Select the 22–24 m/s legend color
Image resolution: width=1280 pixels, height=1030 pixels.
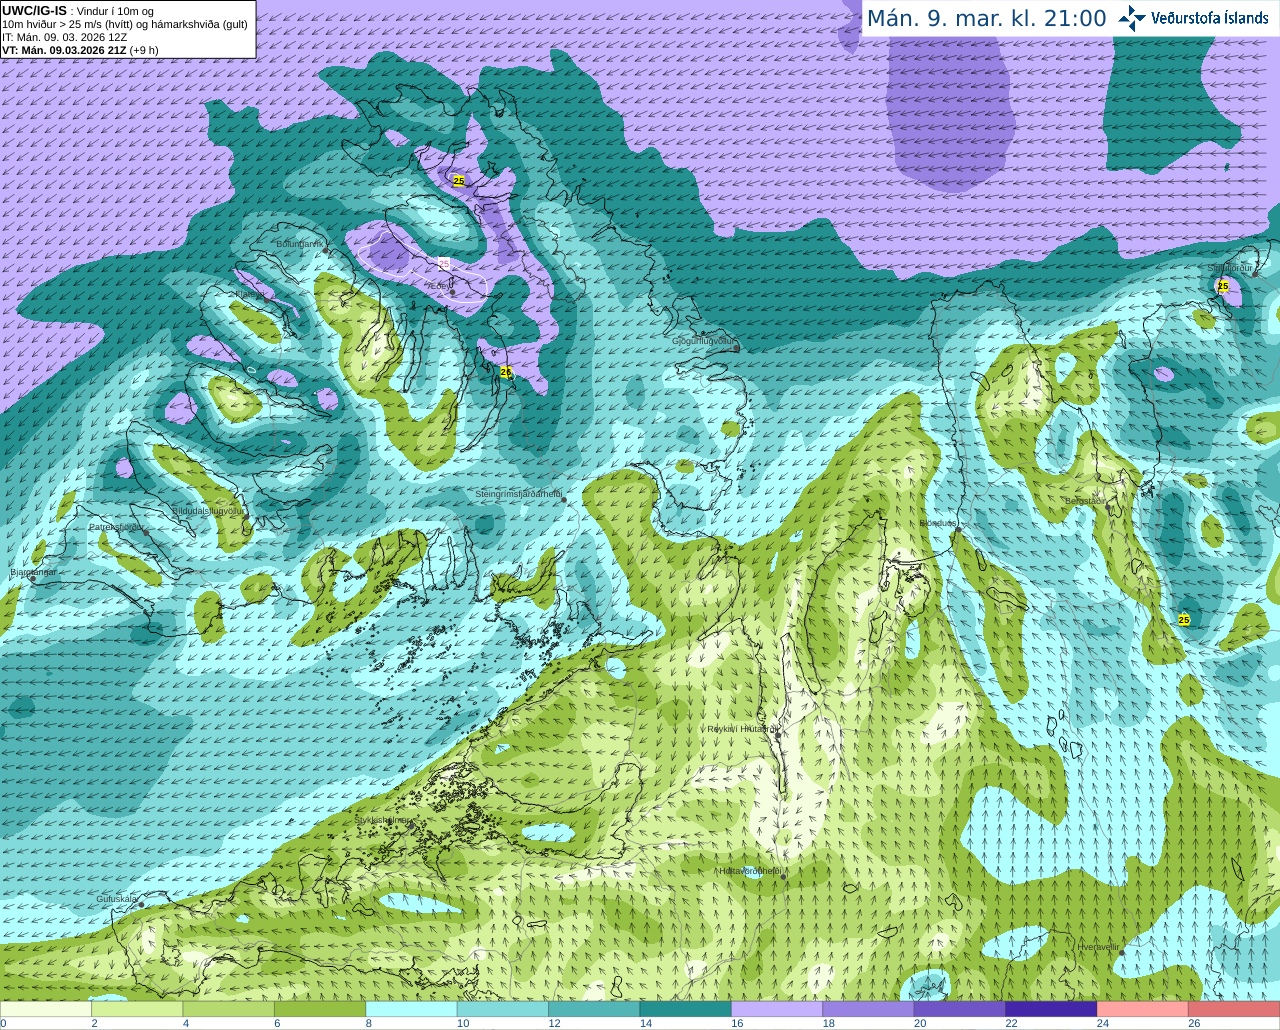(x=1051, y=1009)
